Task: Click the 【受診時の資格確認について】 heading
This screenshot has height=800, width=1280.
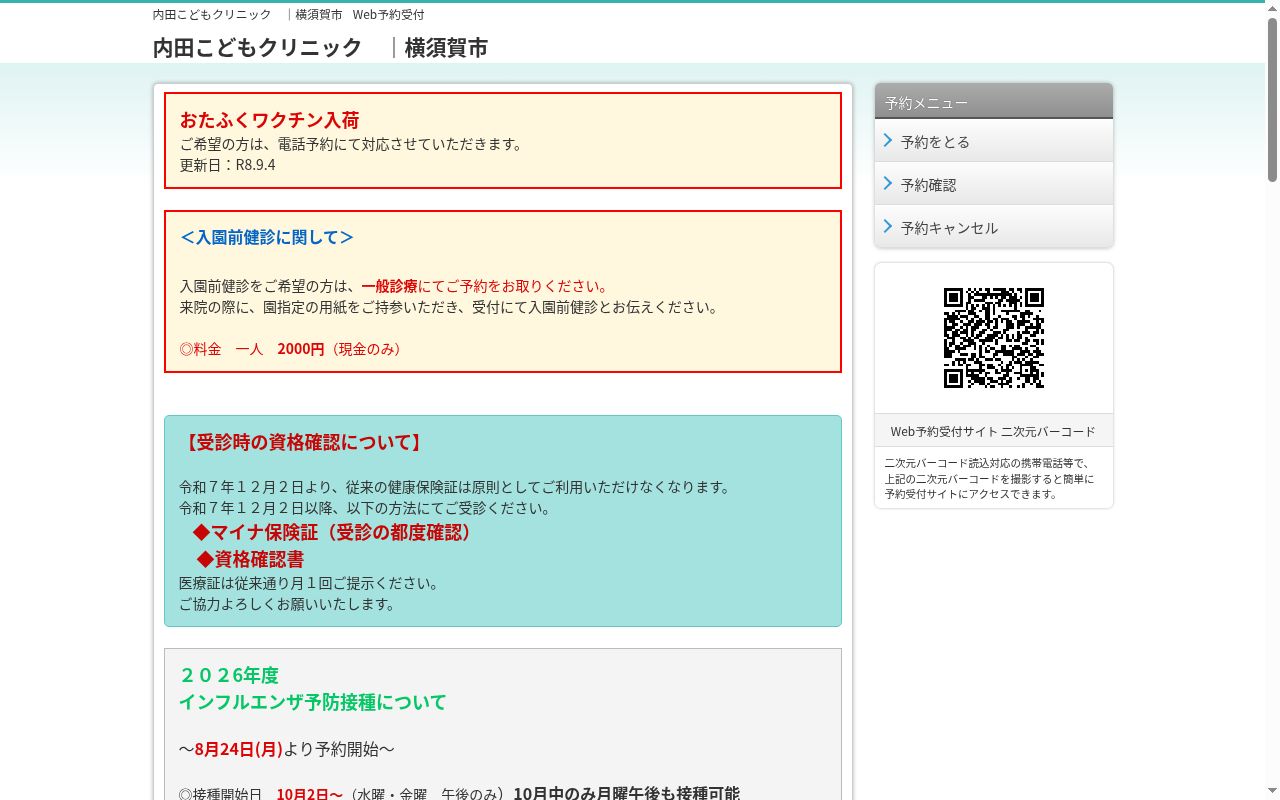Action: click(x=303, y=442)
